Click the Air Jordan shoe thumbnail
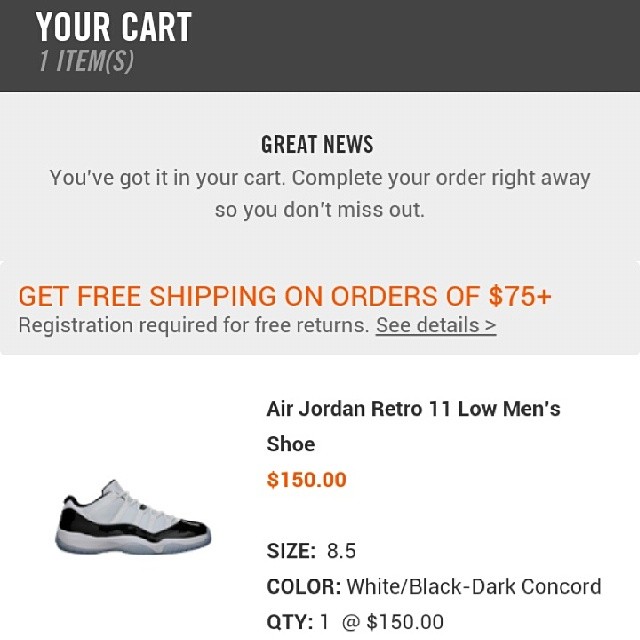Viewport: 640px width, 640px height. 133,517
